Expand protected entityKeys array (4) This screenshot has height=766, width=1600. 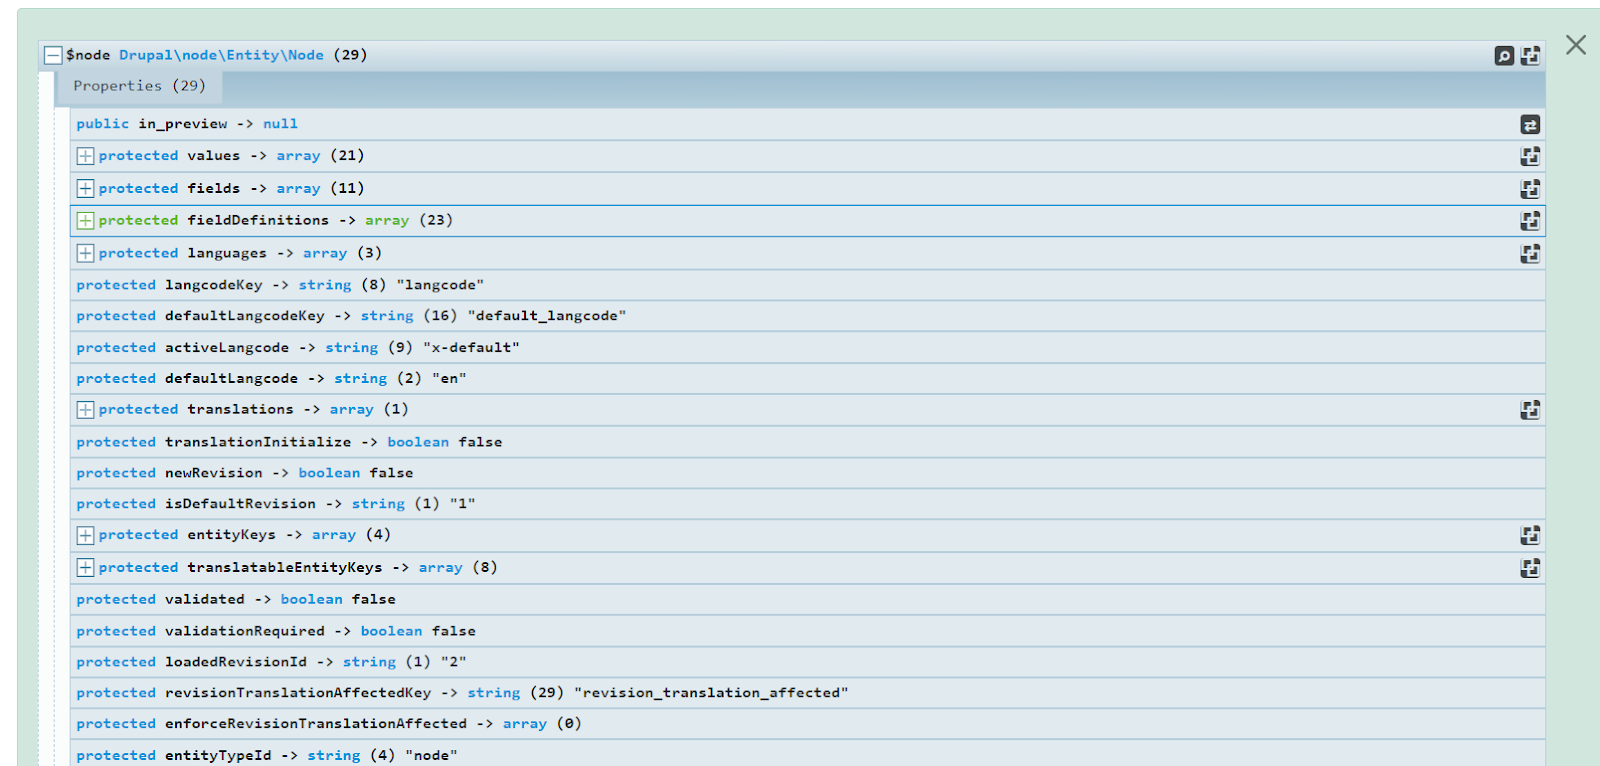pos(85,535)
